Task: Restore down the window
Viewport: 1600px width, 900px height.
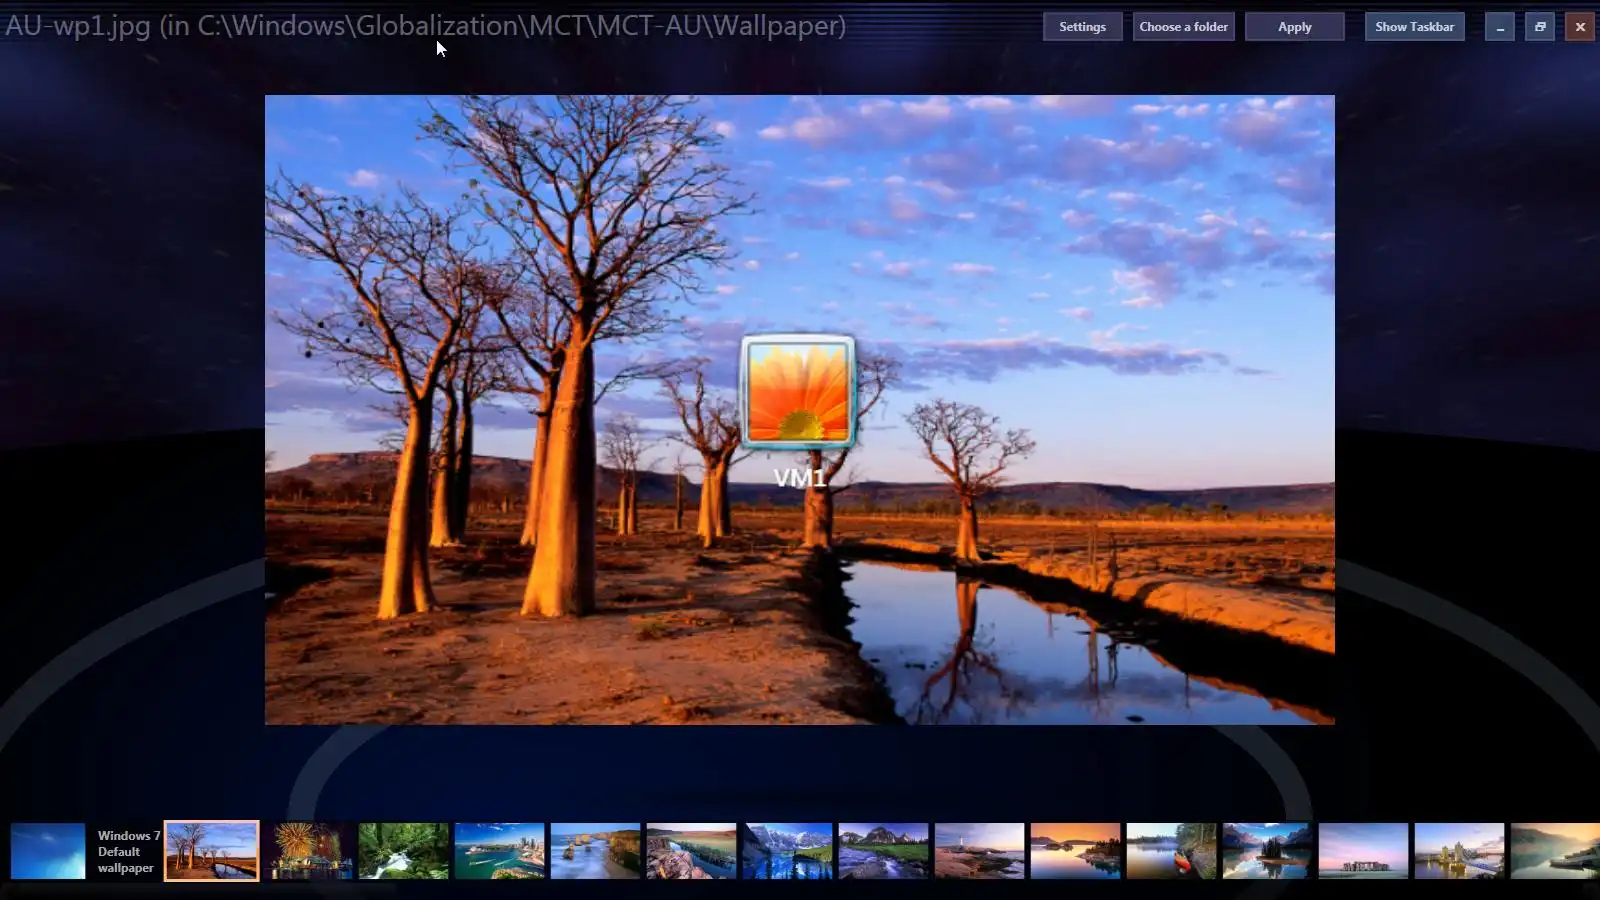Action: coord(1540,27)
